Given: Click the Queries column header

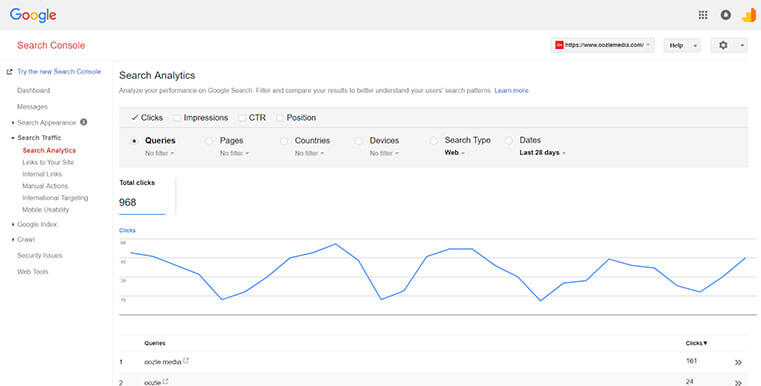Looking at the screenshot, I should click(x=155, y=343).
